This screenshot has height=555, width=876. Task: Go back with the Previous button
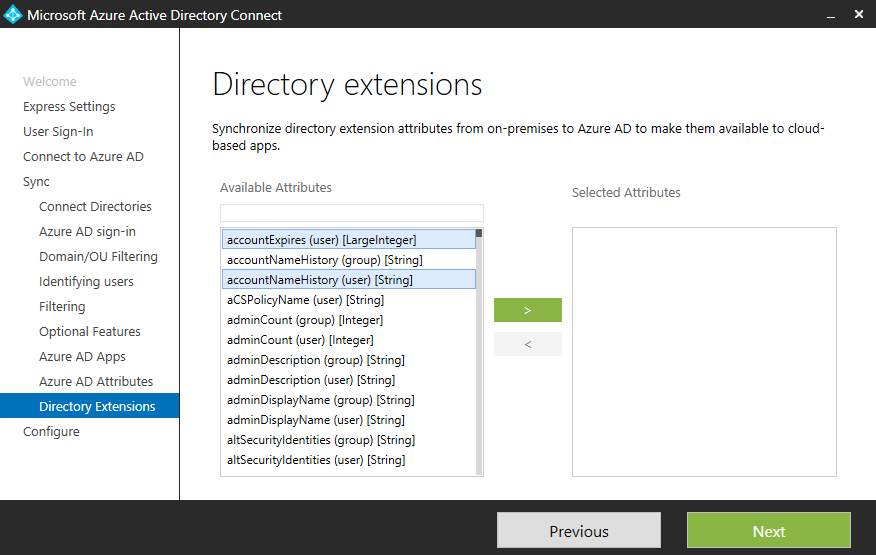(x=578, y=531)
